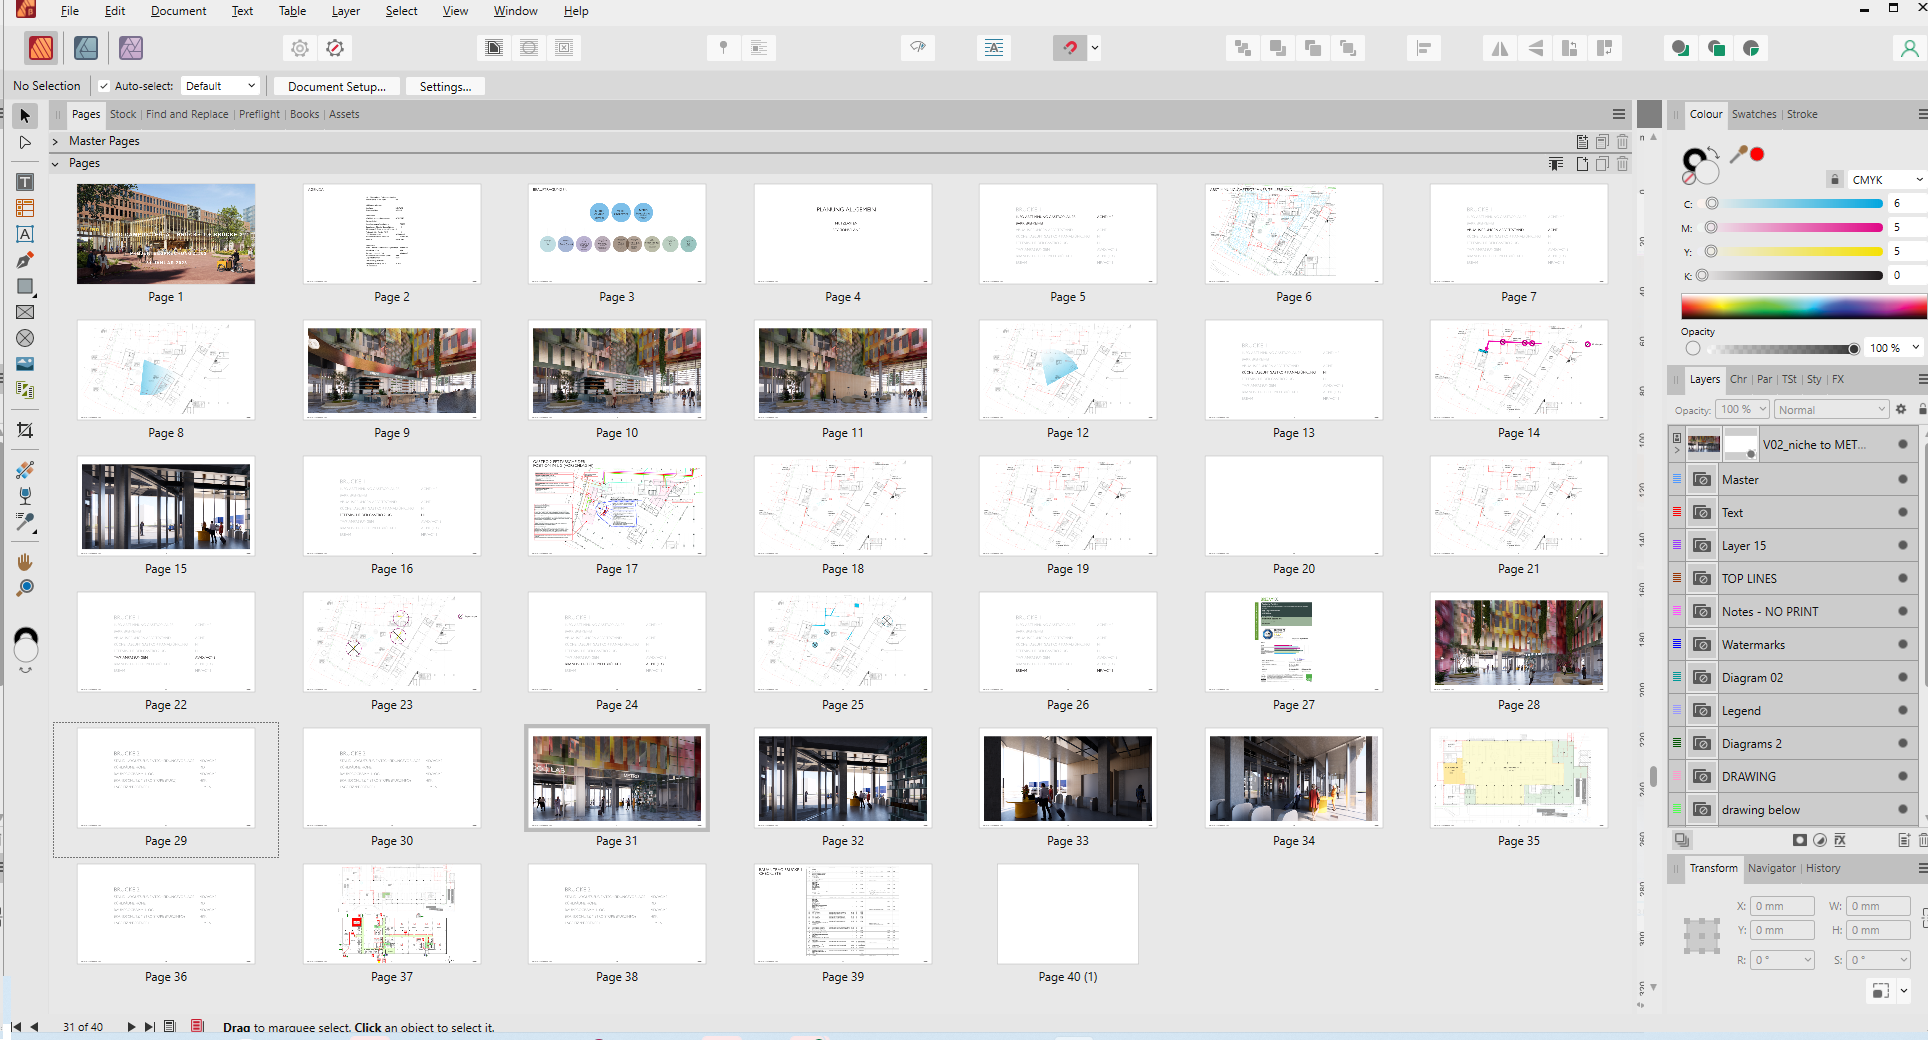This screenshot has width=1928, height=1040.
Task: Click the Settings button
Action: 445,87
